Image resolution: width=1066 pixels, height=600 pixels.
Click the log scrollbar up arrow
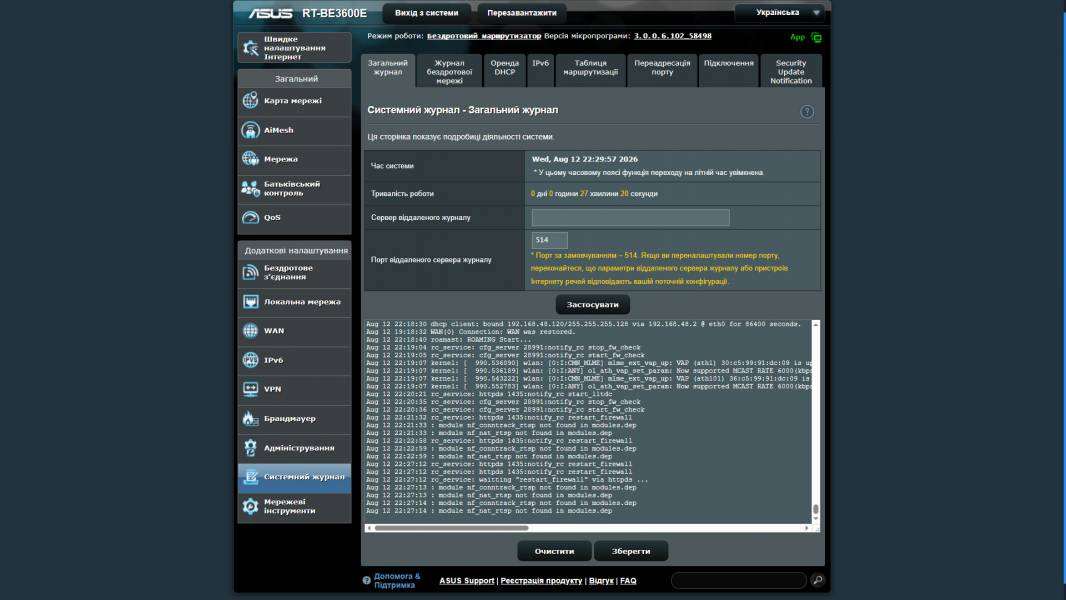[816, 325]
